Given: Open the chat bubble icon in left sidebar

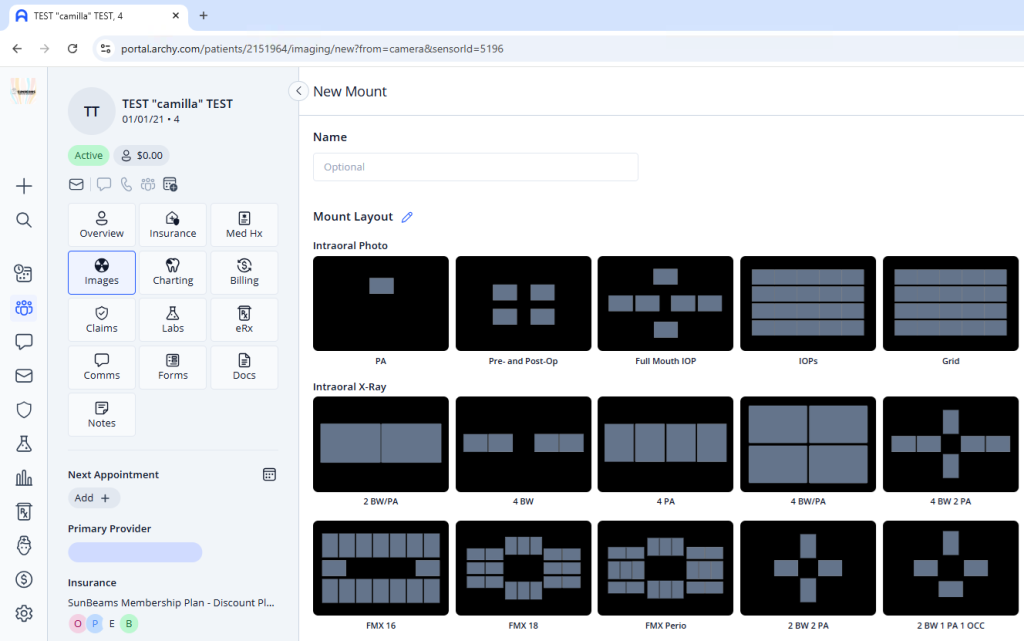Looking at the screenshot, I should pos(24,341).
